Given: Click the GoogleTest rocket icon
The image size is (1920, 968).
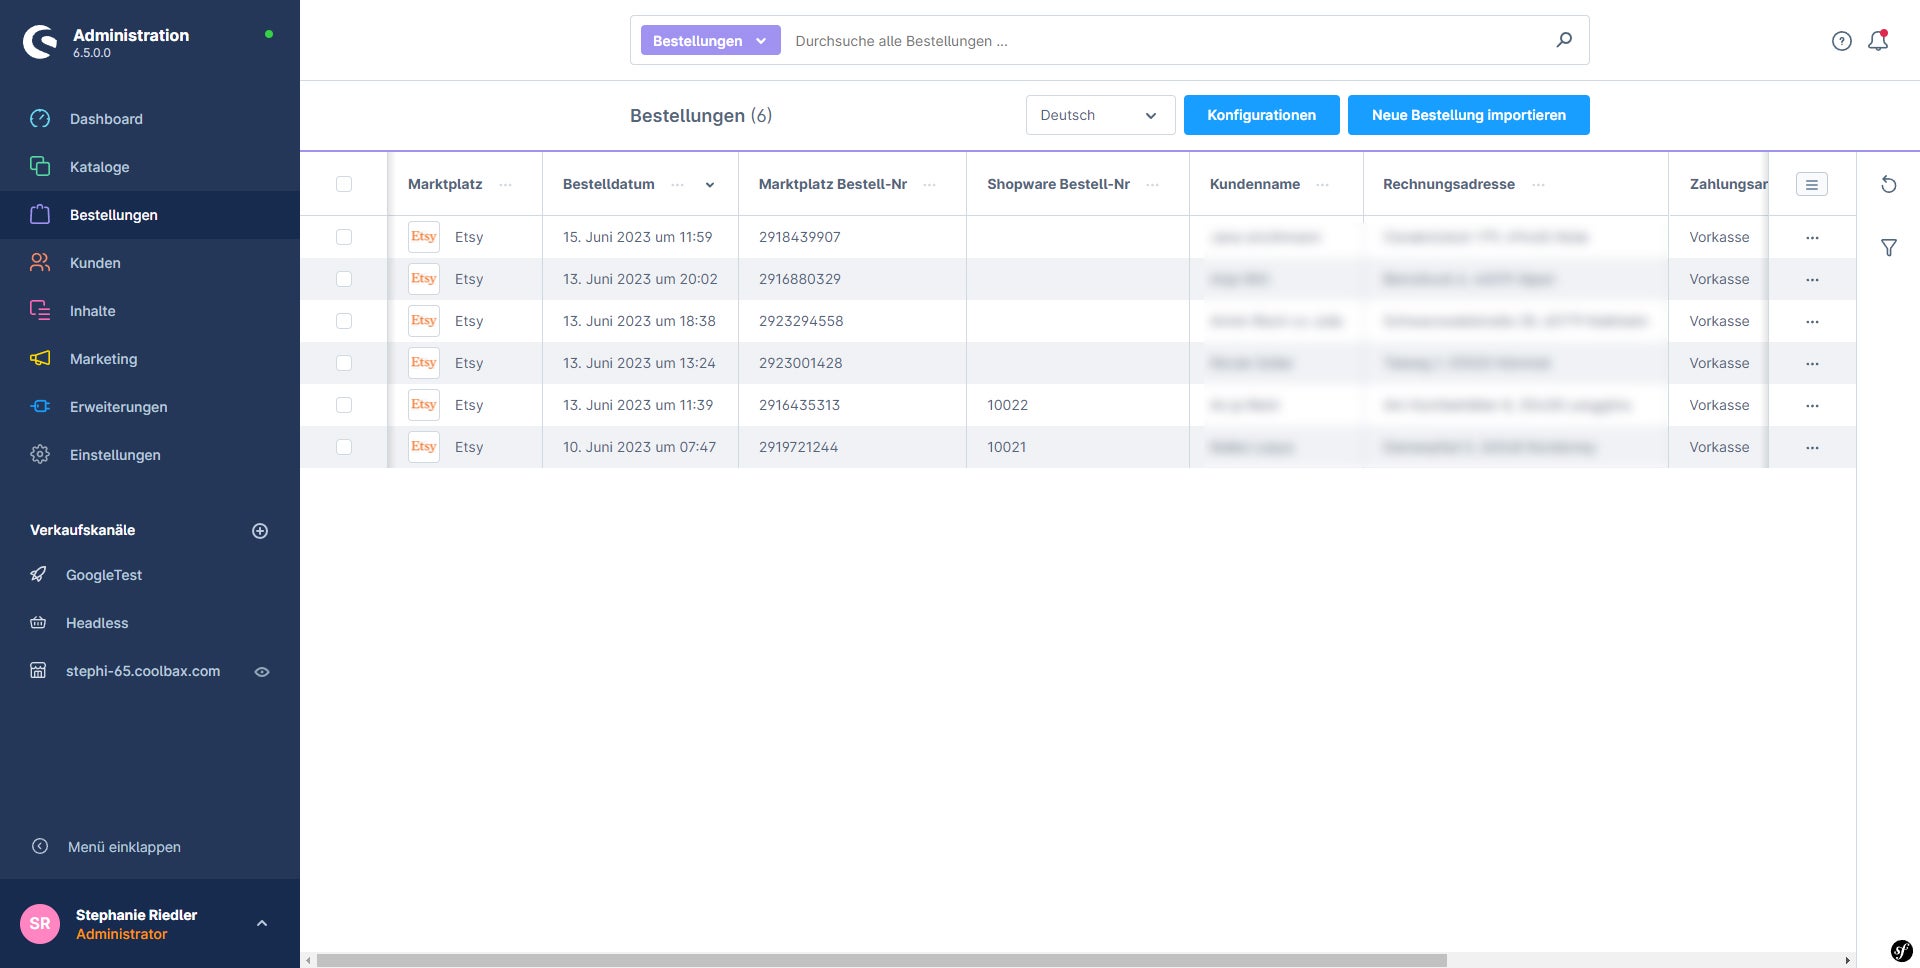Looking at the screenshot, I should pyautogui.click(x=38, y=575).
